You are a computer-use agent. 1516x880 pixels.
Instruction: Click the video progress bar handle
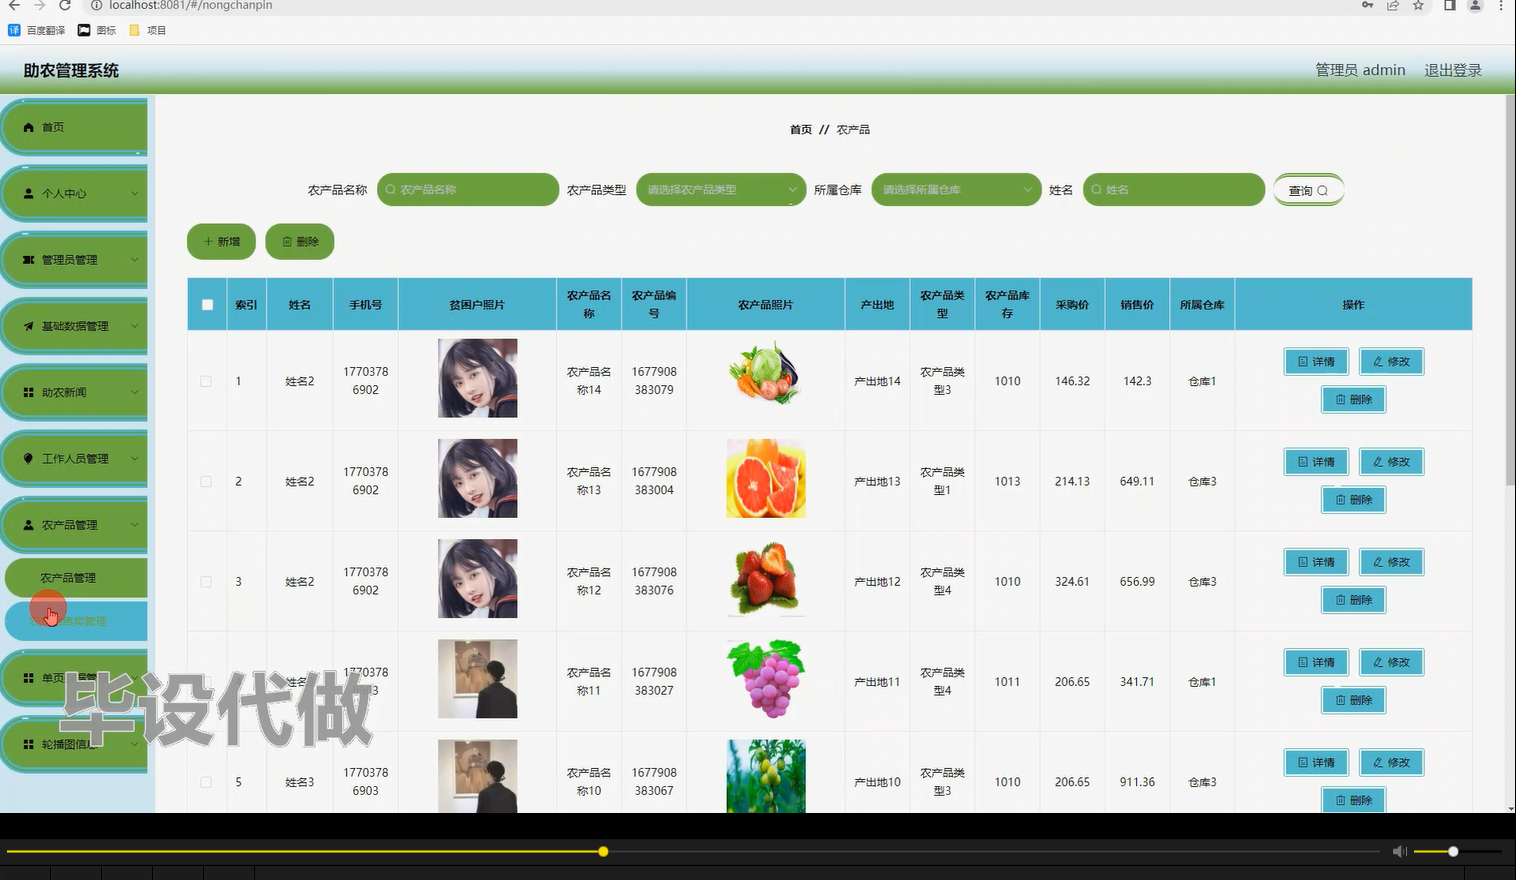603,851
